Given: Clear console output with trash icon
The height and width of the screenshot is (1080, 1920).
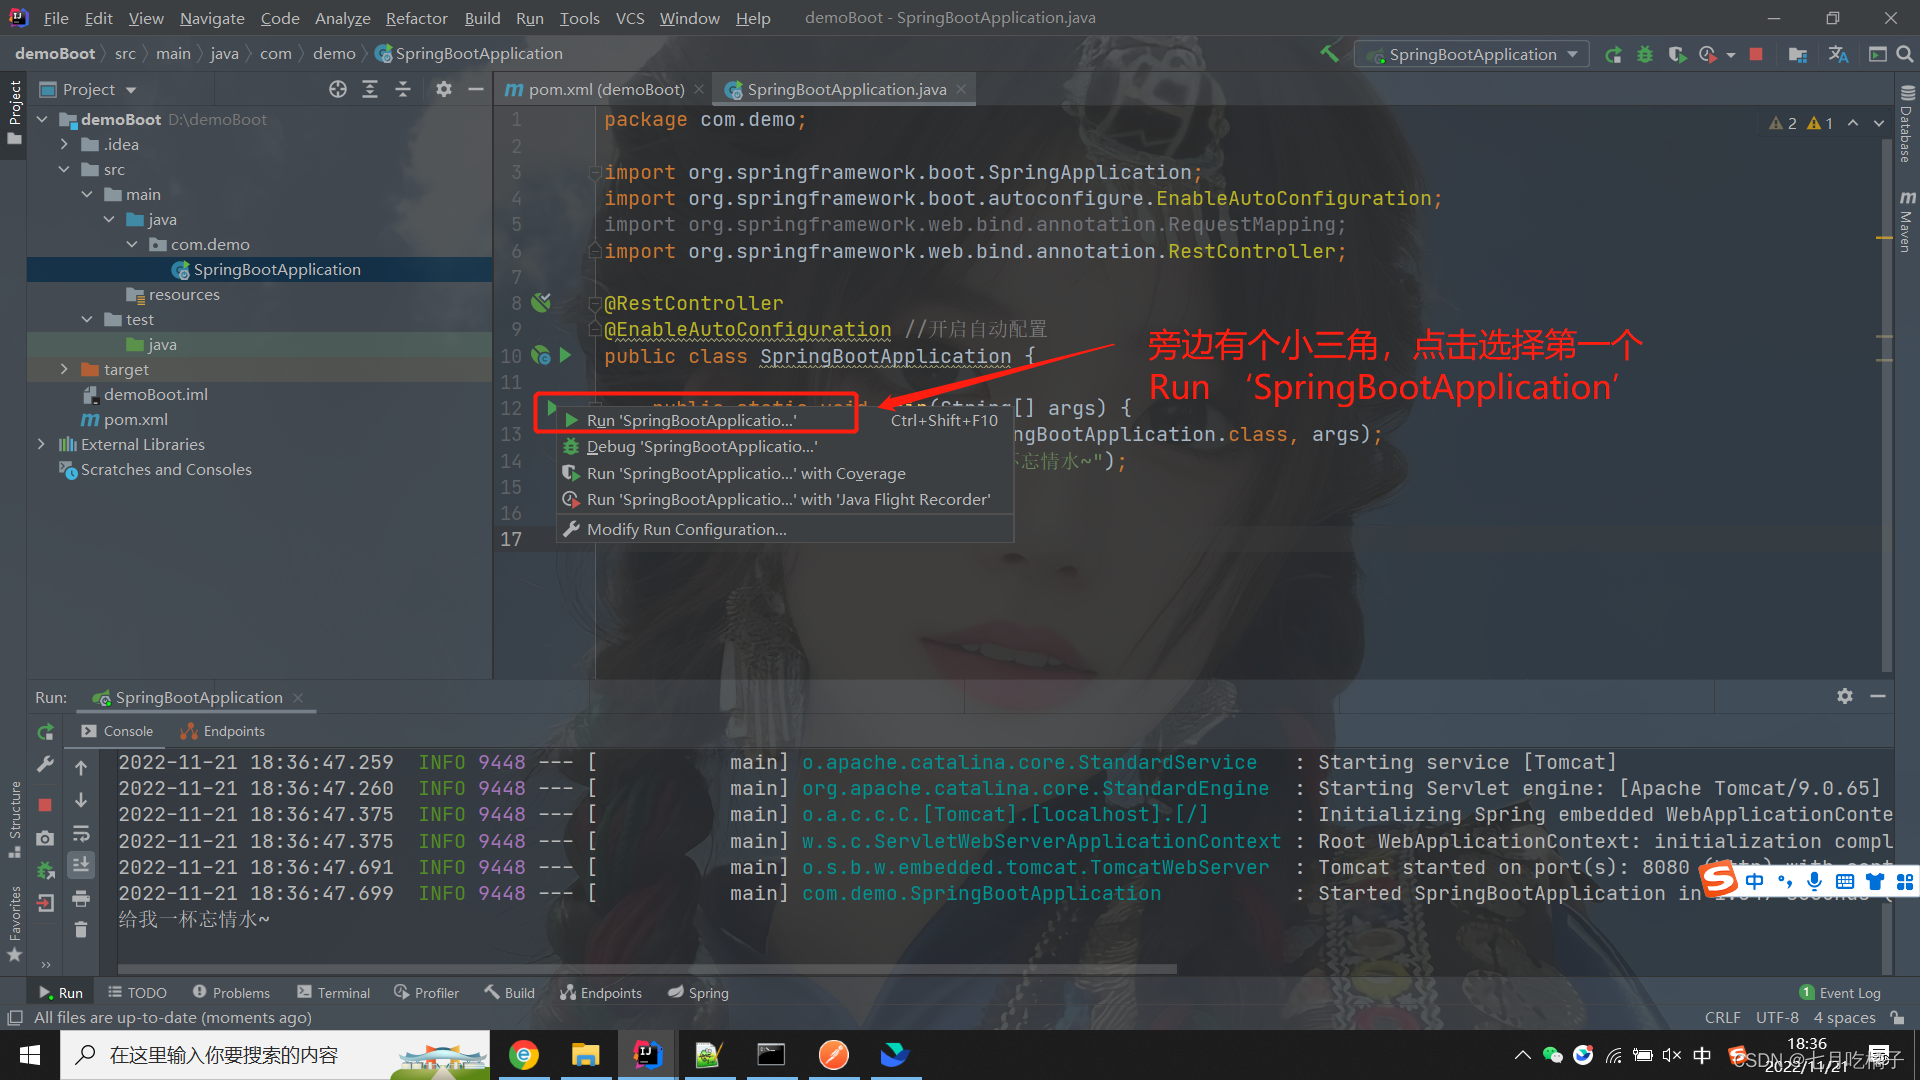Looking at the screenshot, I should pyautogui.click(x=81, y=931).
